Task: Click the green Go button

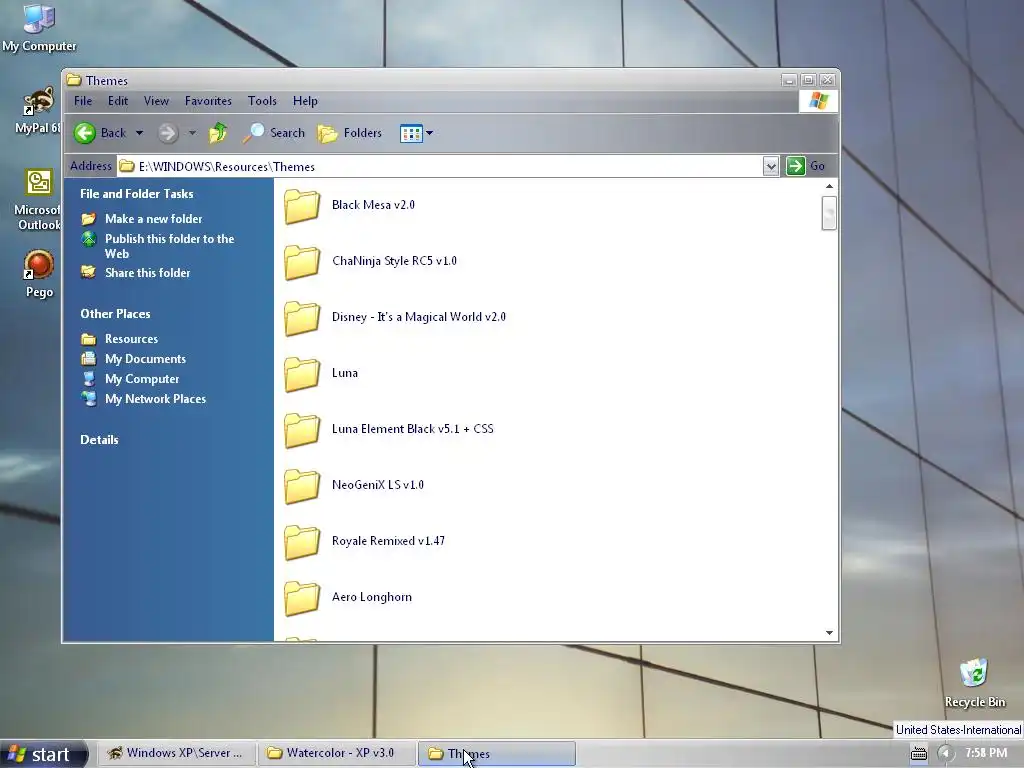Action: 806,167
